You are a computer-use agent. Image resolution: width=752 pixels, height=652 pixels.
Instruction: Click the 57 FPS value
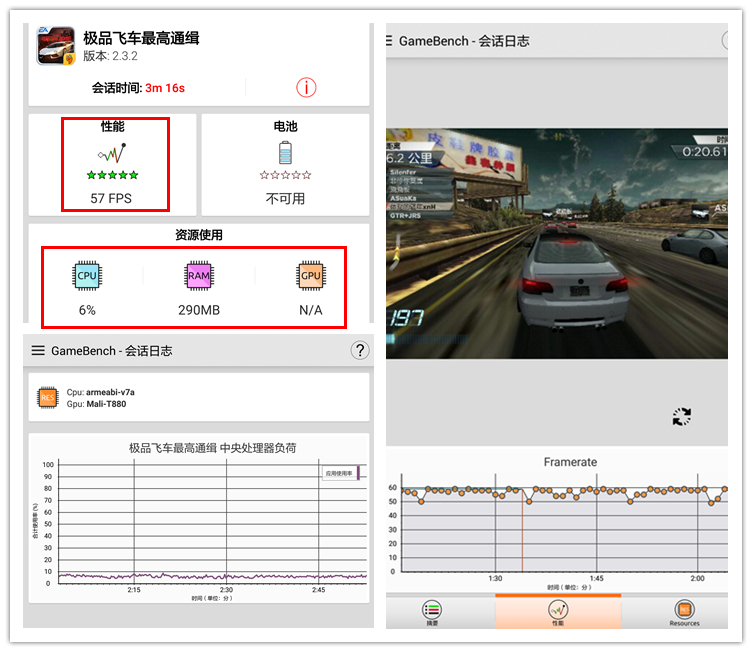111,198
